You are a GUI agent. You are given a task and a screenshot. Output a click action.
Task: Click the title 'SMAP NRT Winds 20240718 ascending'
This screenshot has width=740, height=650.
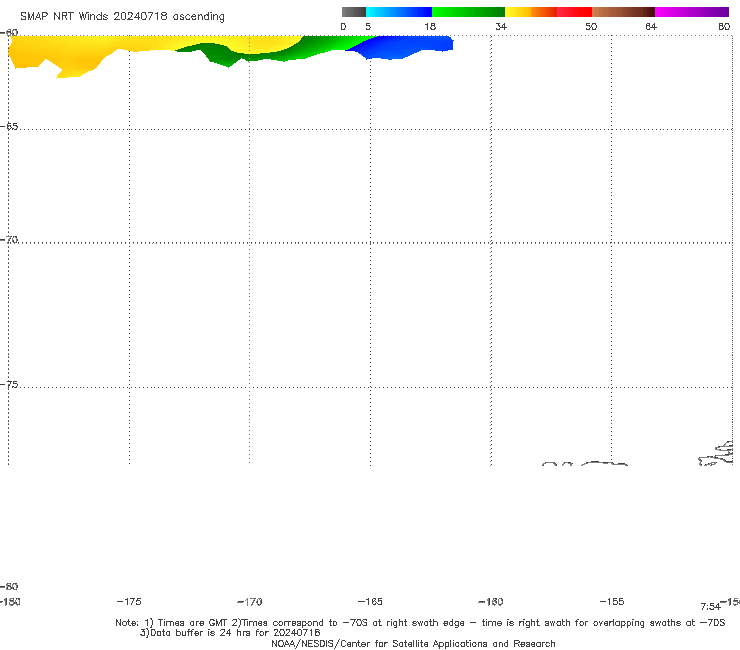pyautogui.click(x=122, y=16)
